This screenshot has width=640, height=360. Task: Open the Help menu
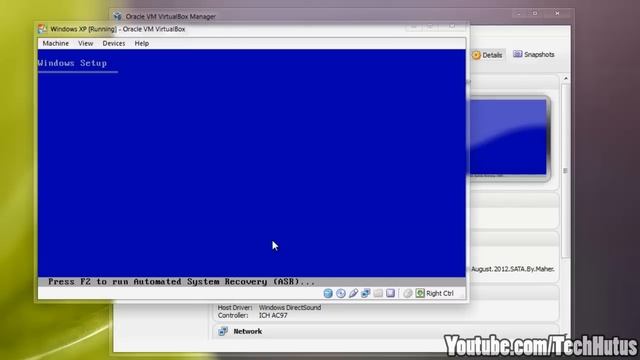tap(142, 43)
